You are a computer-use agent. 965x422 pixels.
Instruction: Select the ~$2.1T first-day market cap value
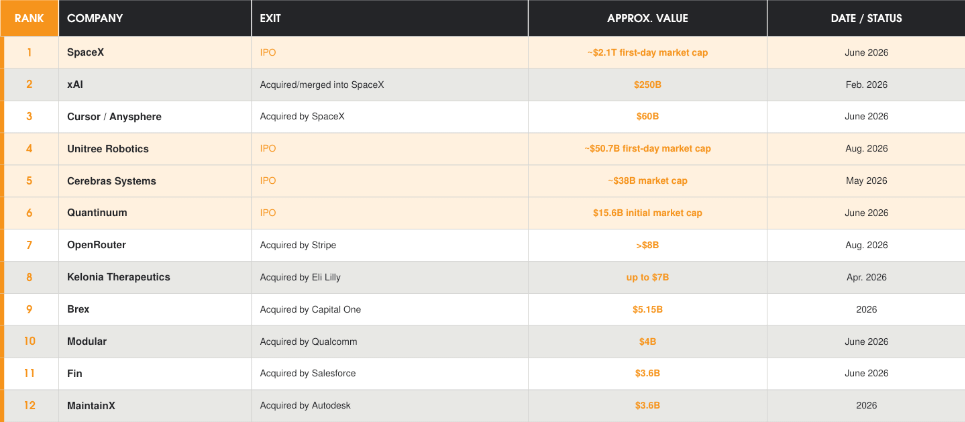pos(647,52)
